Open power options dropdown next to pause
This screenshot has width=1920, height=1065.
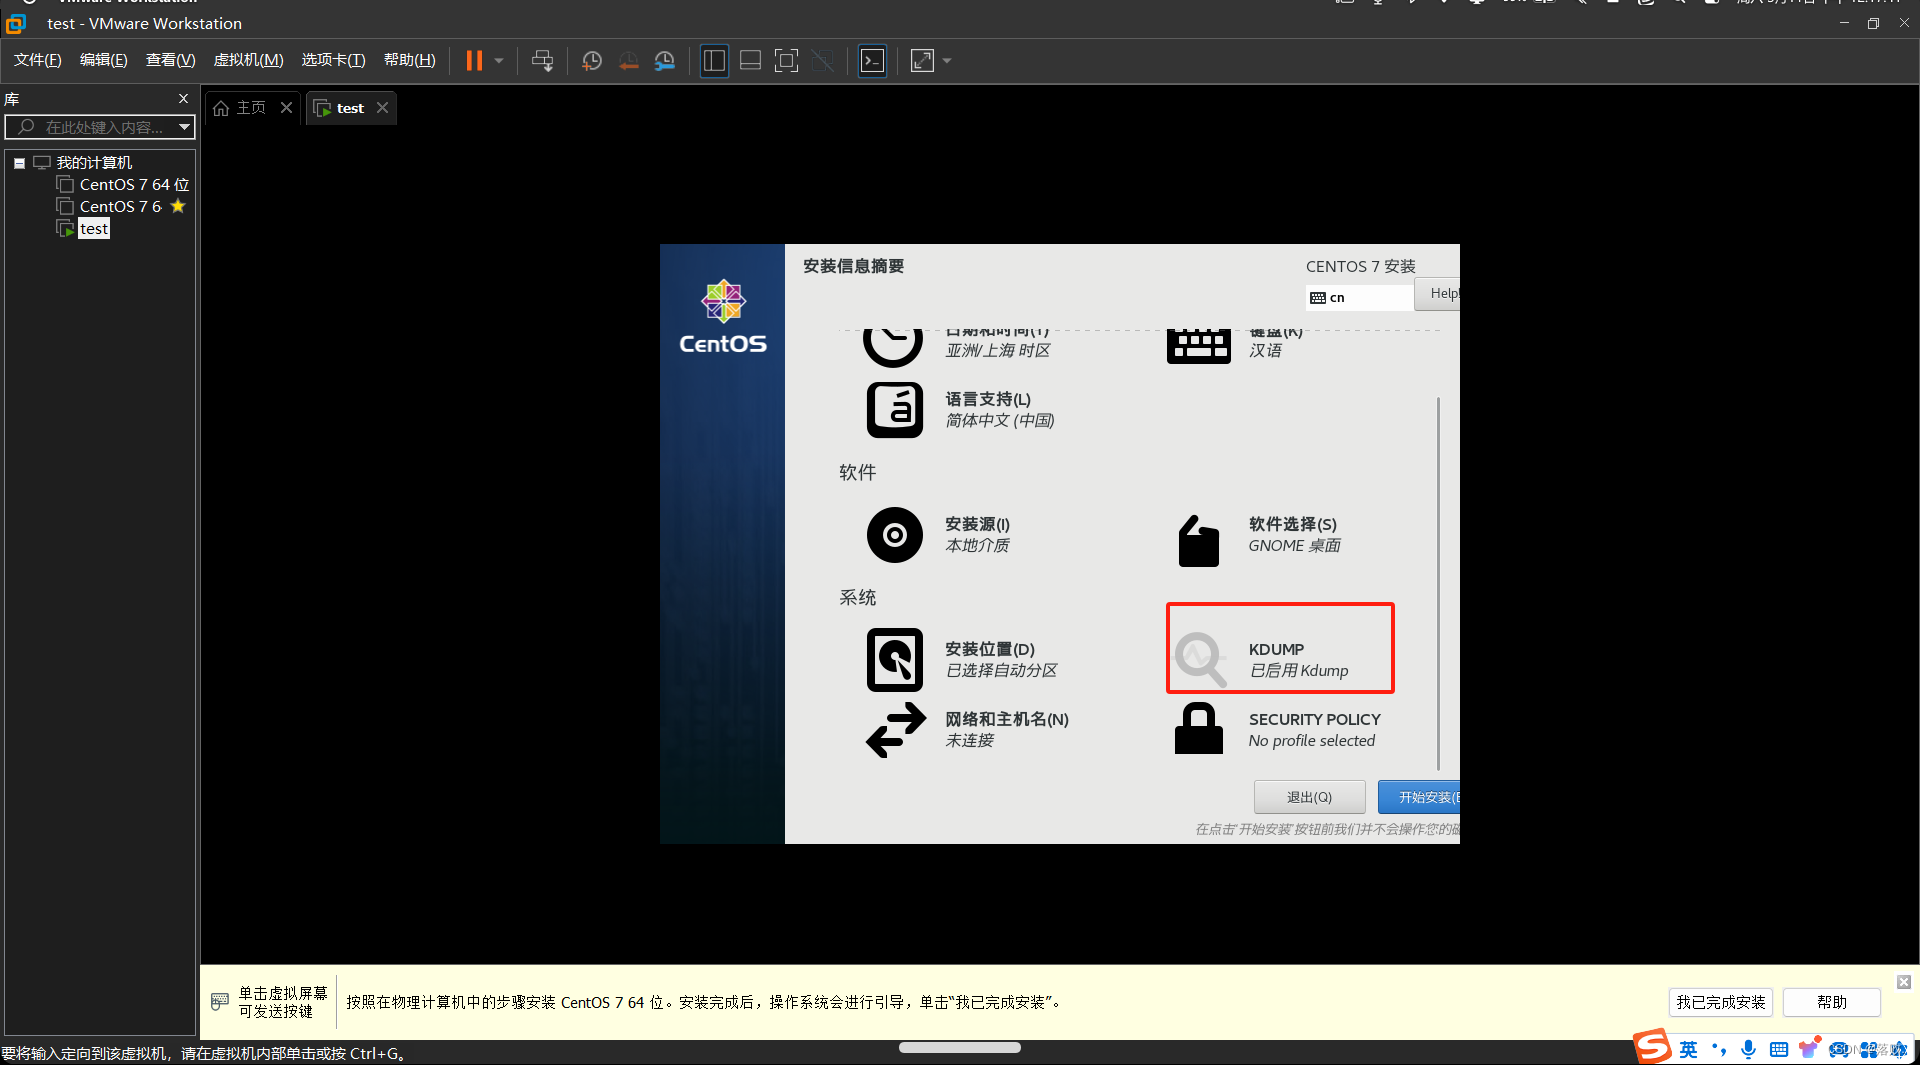[499, 61]
